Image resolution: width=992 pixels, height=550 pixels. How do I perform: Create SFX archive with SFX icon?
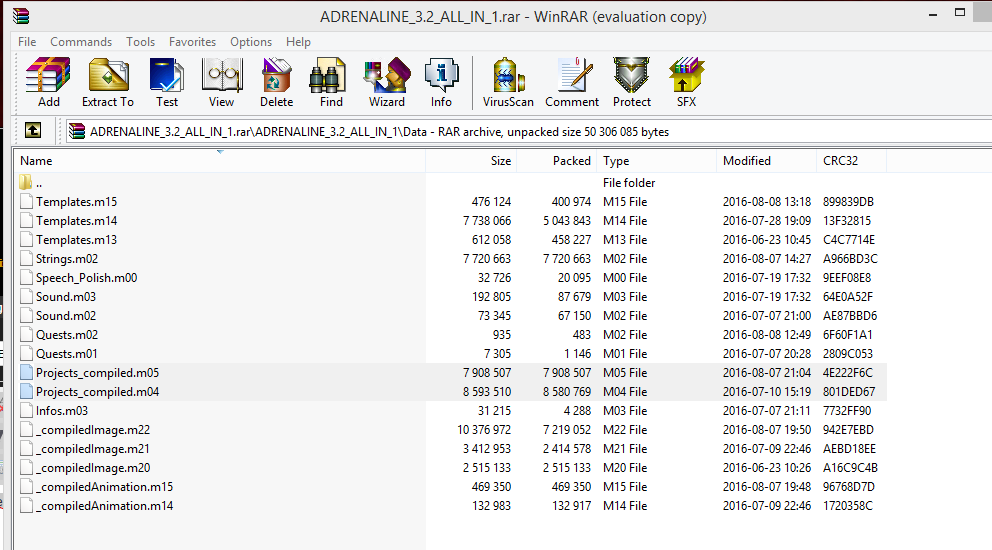point(686,82)
